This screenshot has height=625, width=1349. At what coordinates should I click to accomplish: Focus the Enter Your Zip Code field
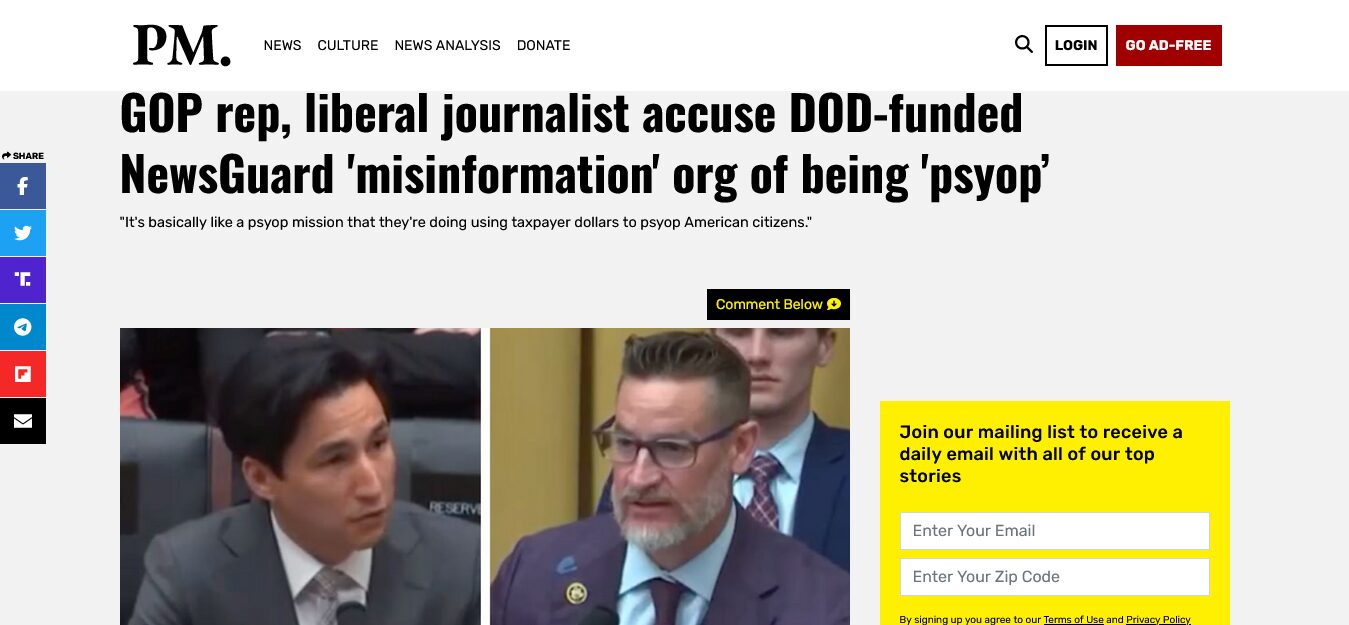click(x=1054, y=577)
